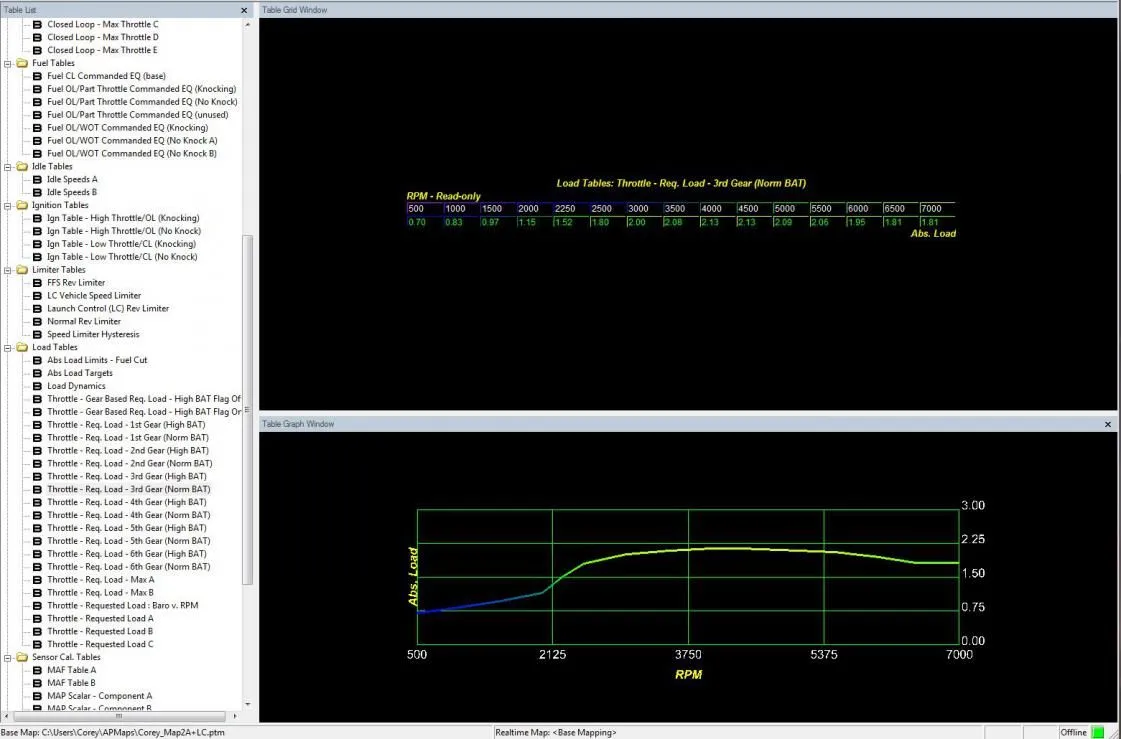Click the green Offline status indicator

coord(1098,732)
